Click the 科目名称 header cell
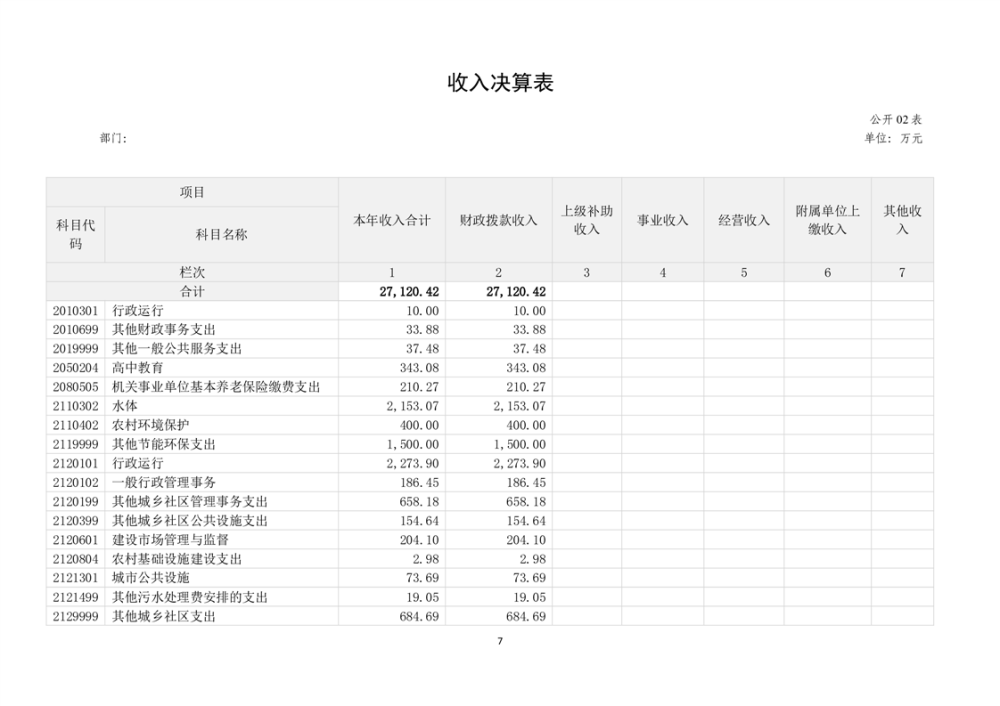The height and width of the screenshot is (706, 1000). pos(221,234)
